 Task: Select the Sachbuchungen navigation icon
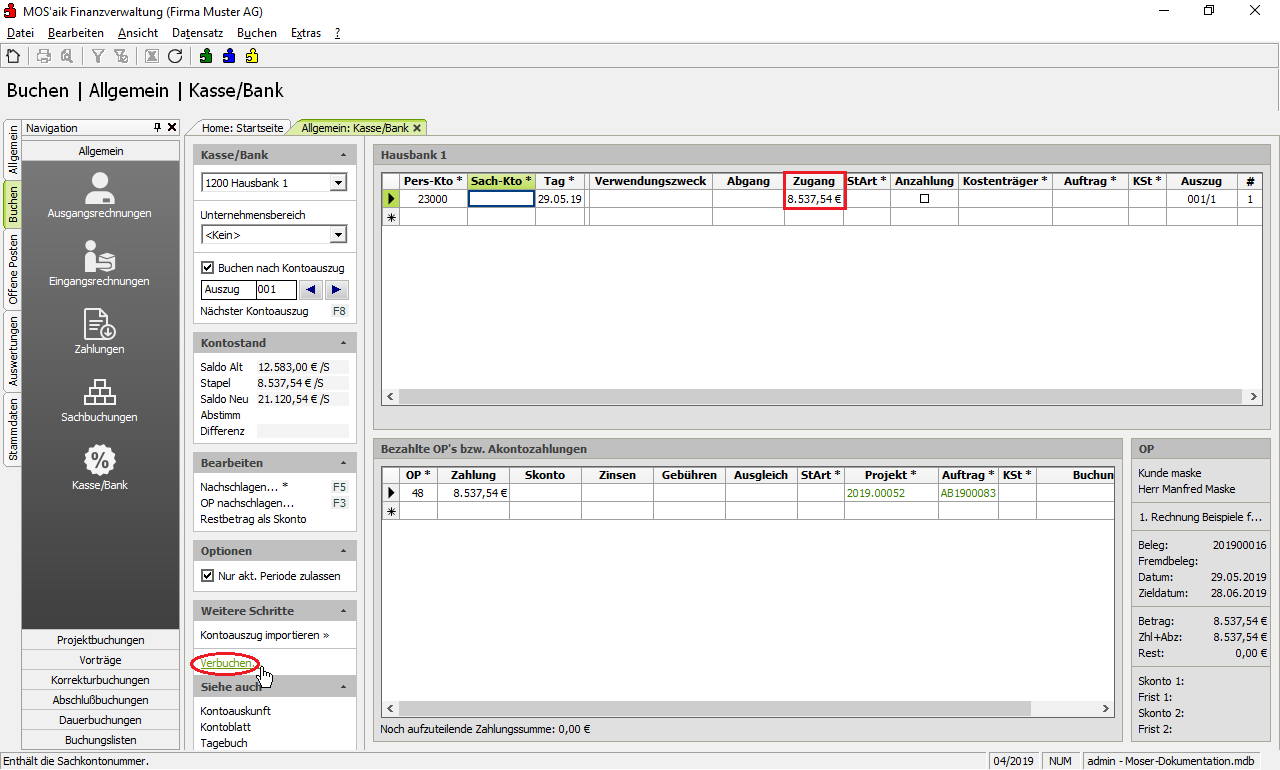point(99,399)
